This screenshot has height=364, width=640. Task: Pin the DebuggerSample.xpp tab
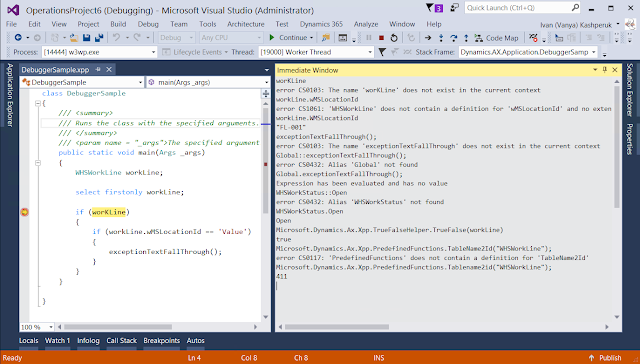(x=98, y=70)
